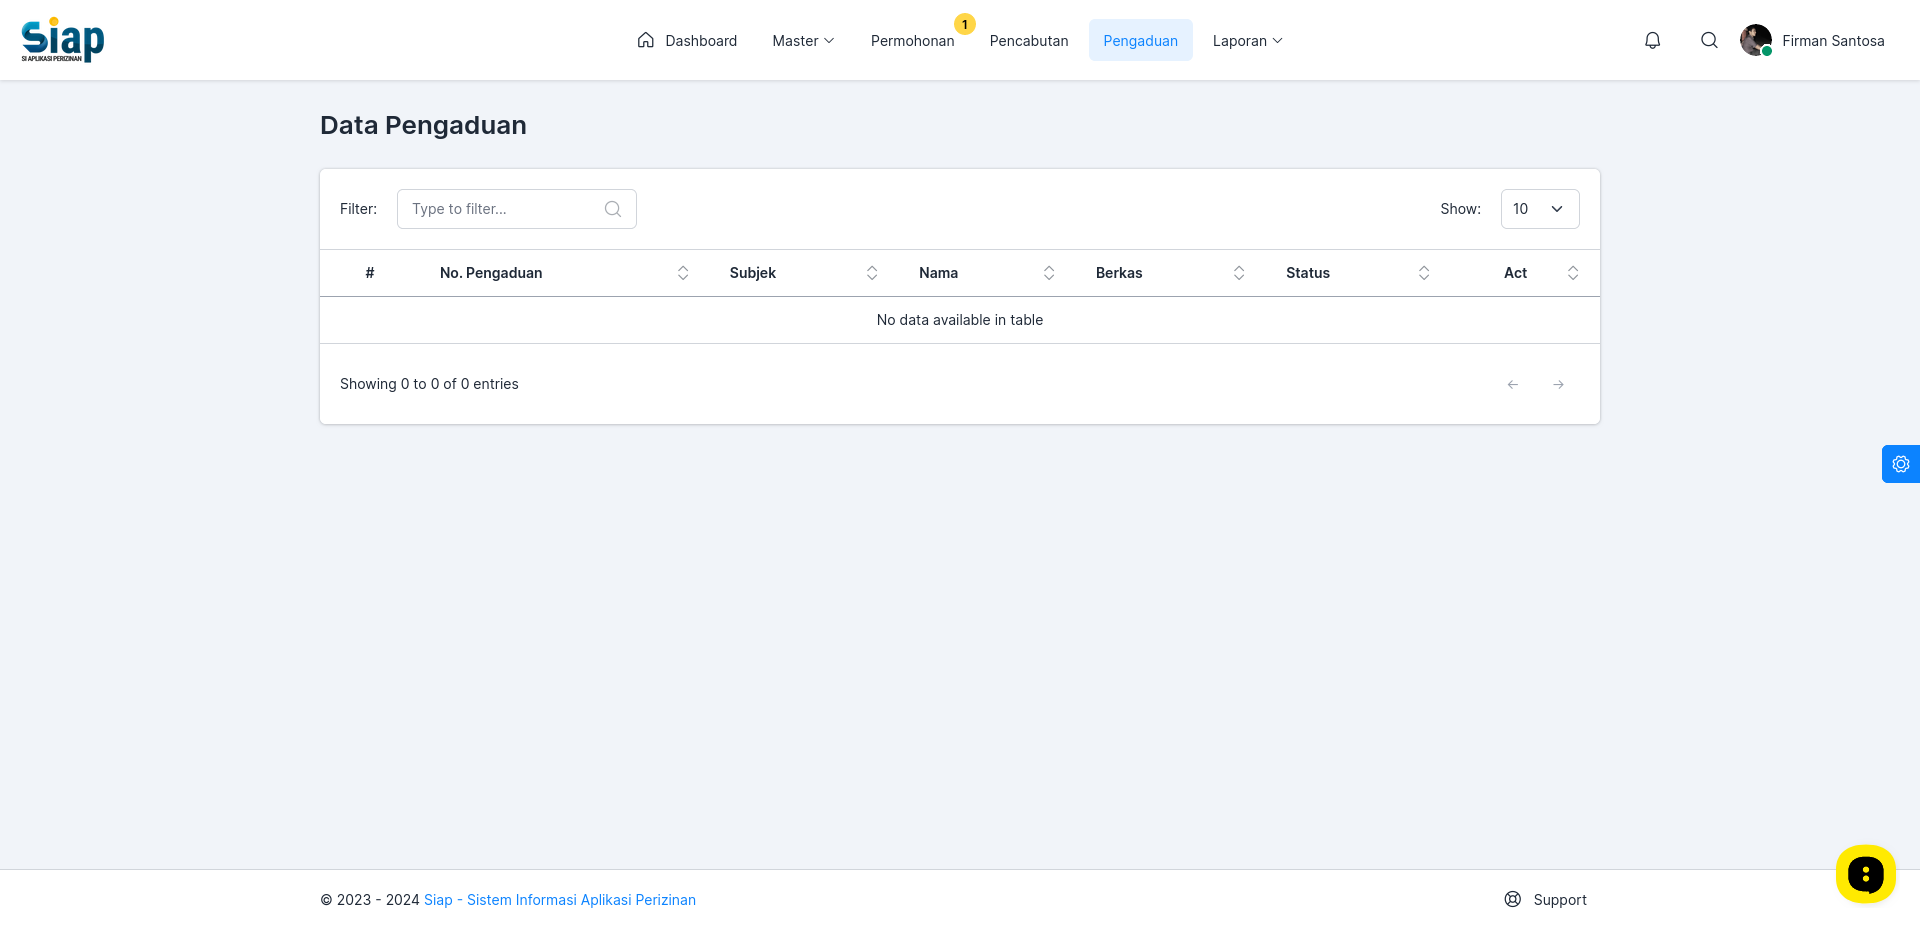Open the notifications bell icon
Screen dimensions: 1920x928
[x=1653, y=40]
